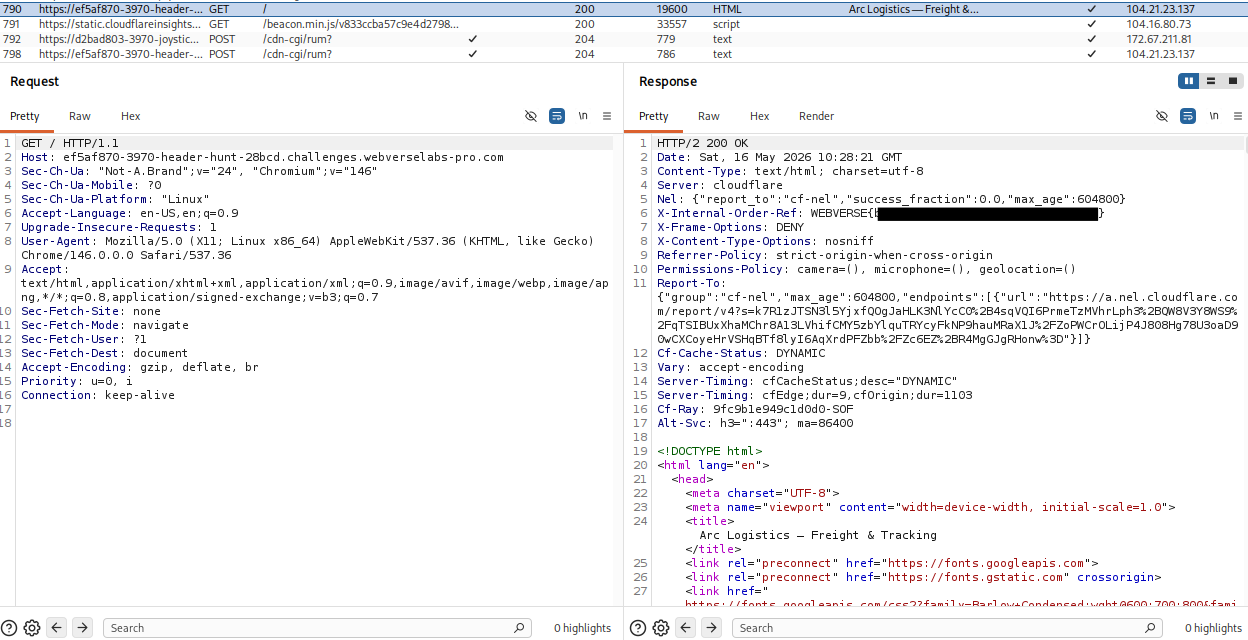Go to previous match in Request
This screenshot has height=640, width=1248.
[x=57, y=628]
